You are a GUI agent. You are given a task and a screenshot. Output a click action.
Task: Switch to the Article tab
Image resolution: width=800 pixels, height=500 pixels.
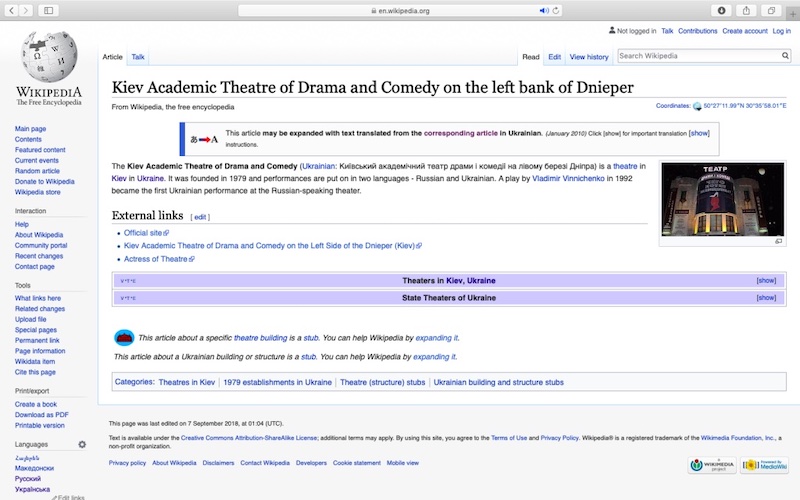[x=112, y=57]
